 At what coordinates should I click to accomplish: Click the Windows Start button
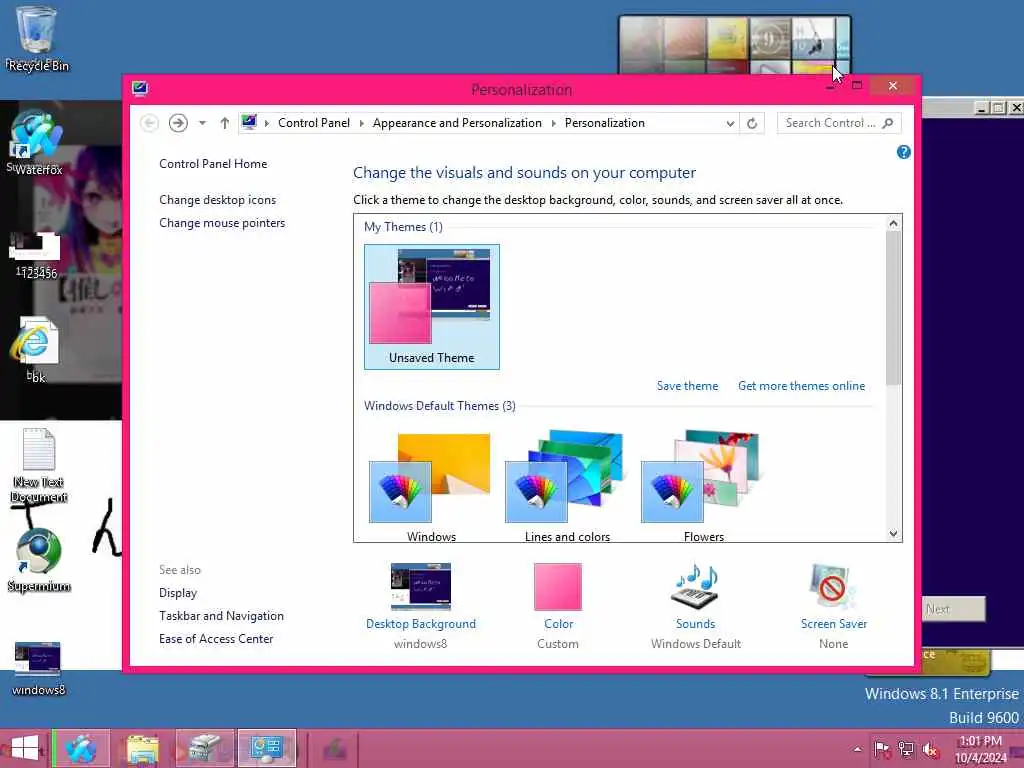[x=25, y=748]
